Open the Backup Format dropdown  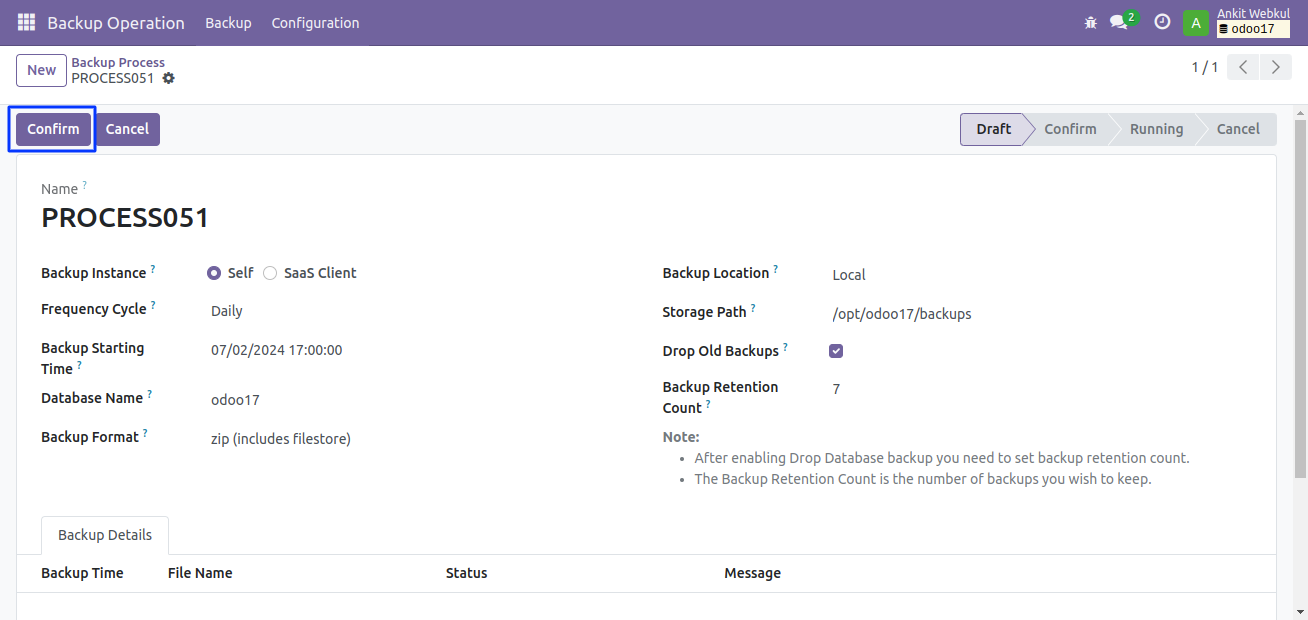[x=400, y=439]
